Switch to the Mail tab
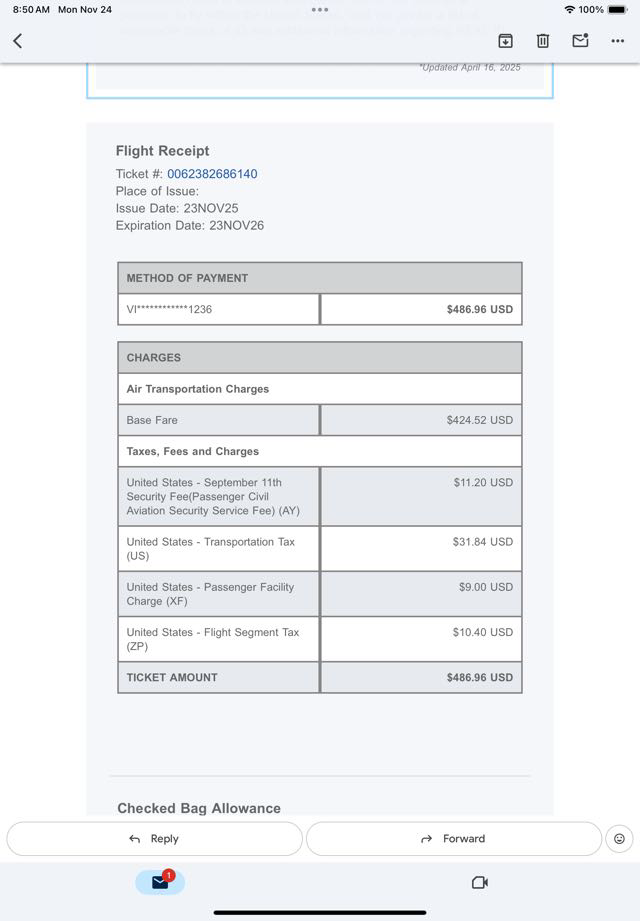This screenshot has height=921, width=640. tap(160, 882)
